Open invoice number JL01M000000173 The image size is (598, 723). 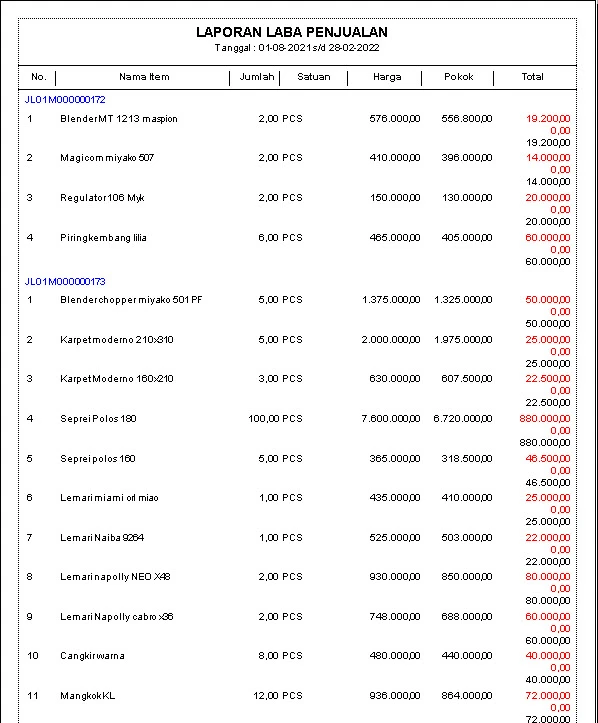(x=65, y=281)
